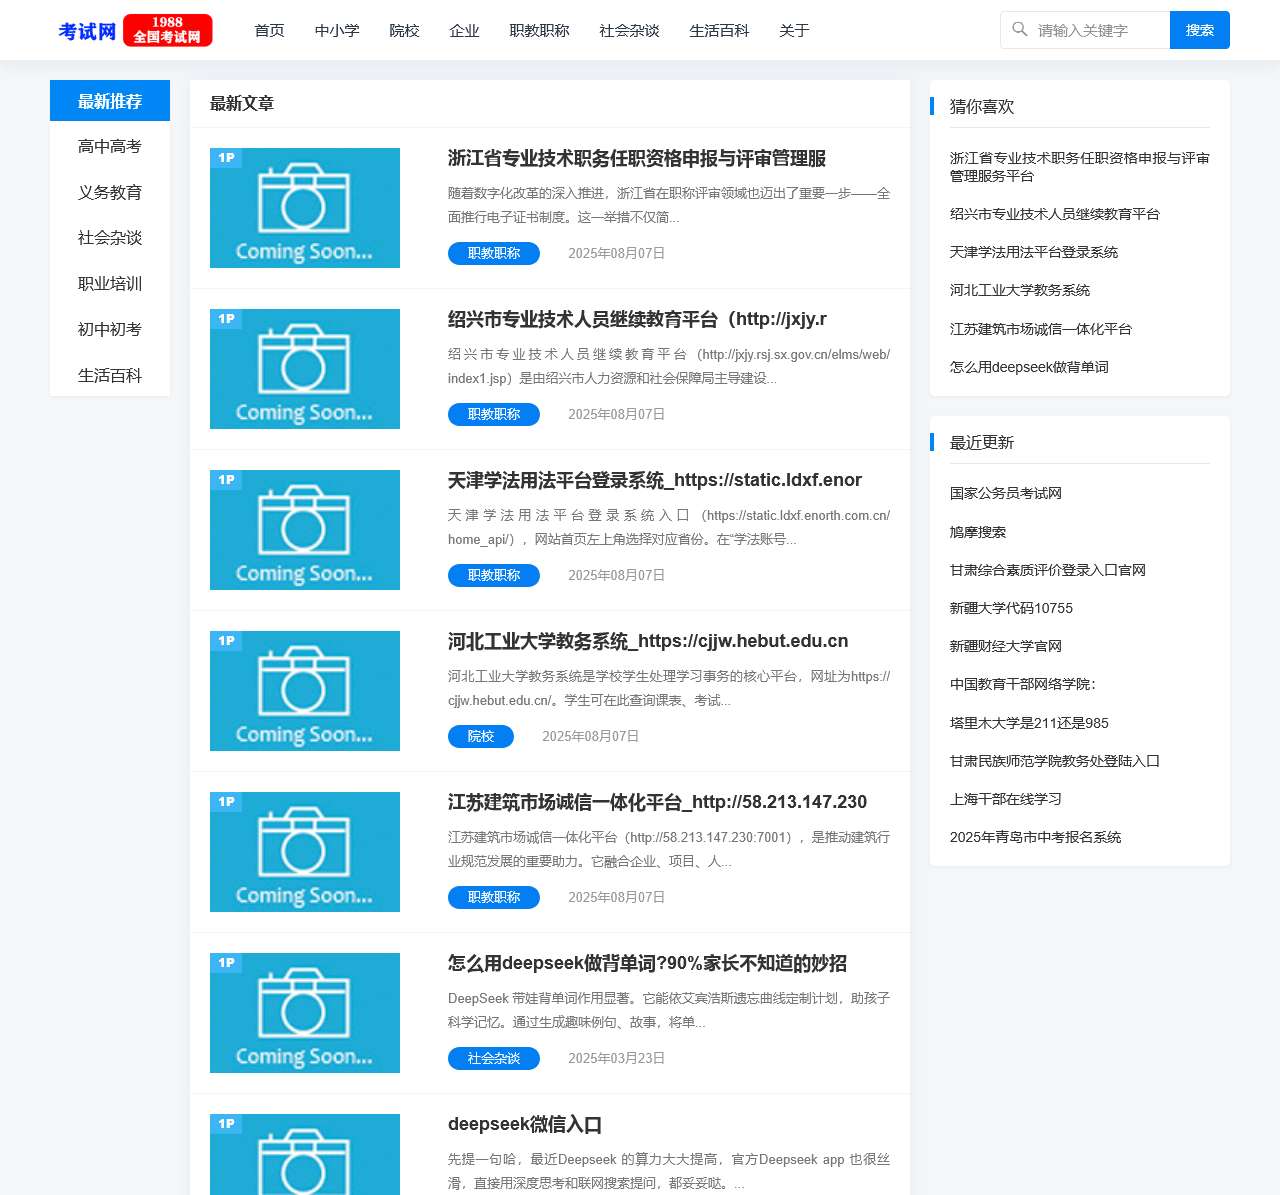The width and height of the screenshot is (1280, 1195).
Task: Click the 搜索 button
Action: point(1199,30)
